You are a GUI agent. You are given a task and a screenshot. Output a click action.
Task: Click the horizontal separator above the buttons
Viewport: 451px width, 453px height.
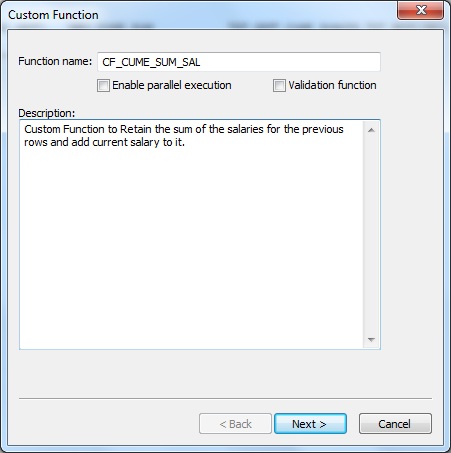225,398
